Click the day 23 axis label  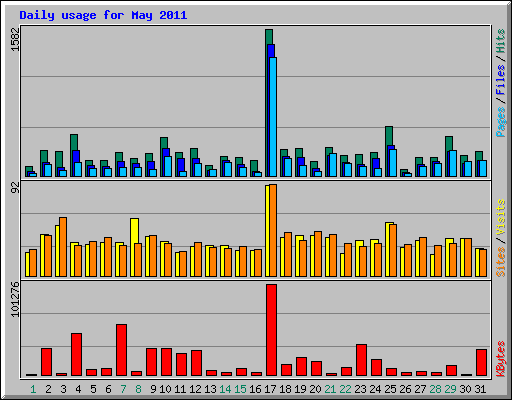360,389
